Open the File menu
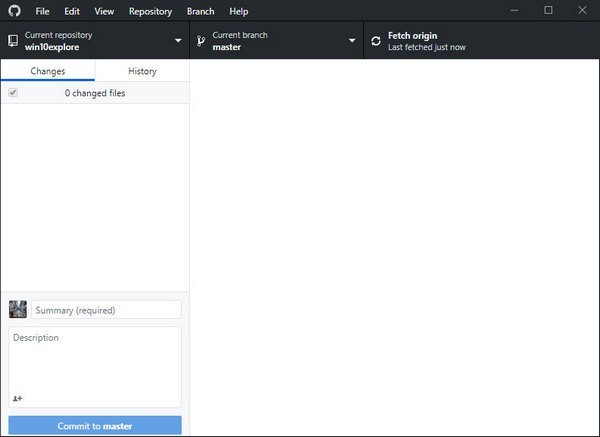600x437 pixels. point(42,11)
